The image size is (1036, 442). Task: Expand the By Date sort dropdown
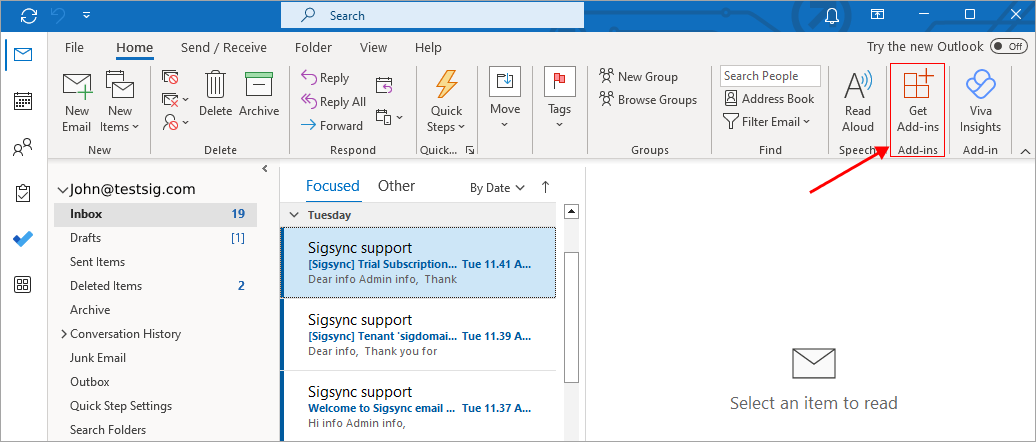tap(497, 187)
